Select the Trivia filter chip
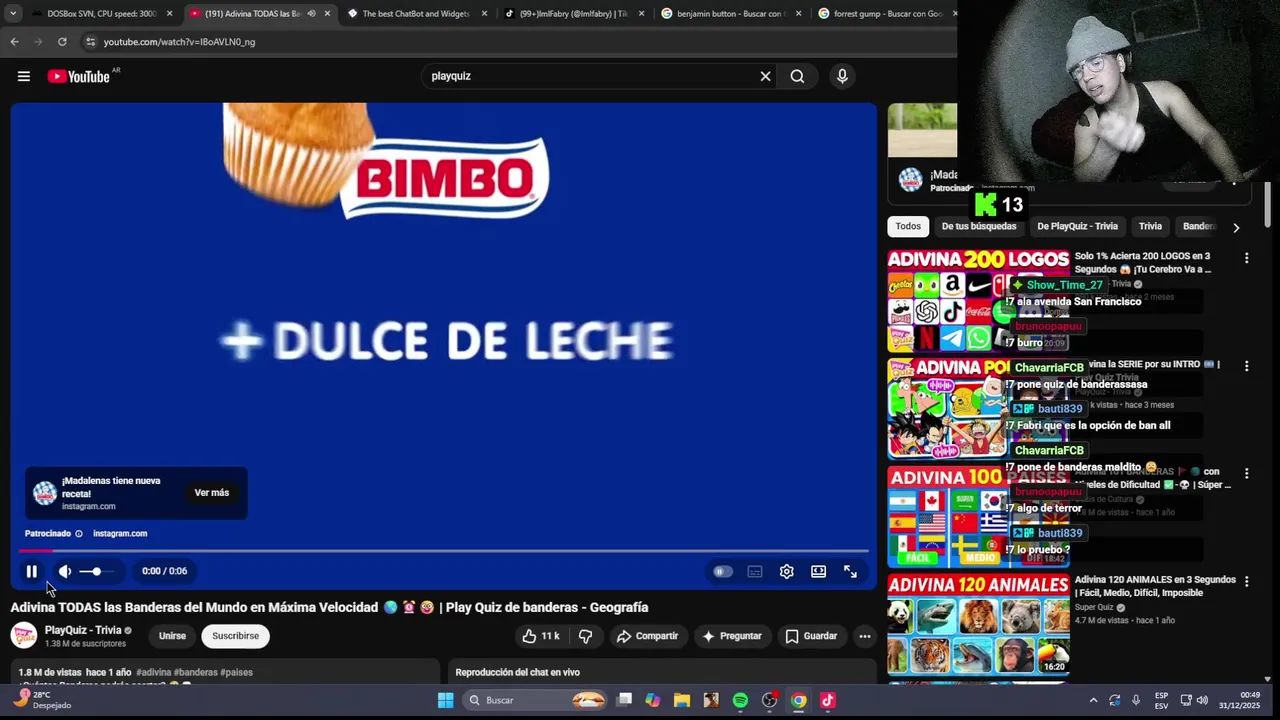 coord(1150,226)
